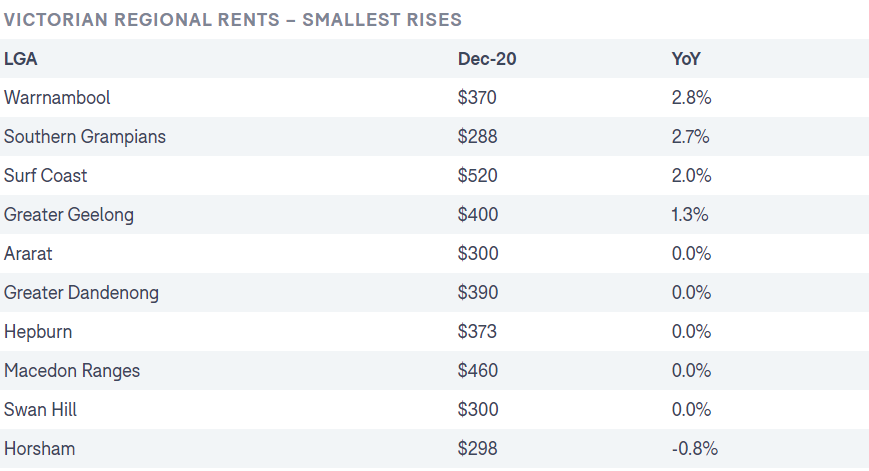The image size is (869, 471).
Task: Select the Greater Dandenong cell
Action: [81, 293]
